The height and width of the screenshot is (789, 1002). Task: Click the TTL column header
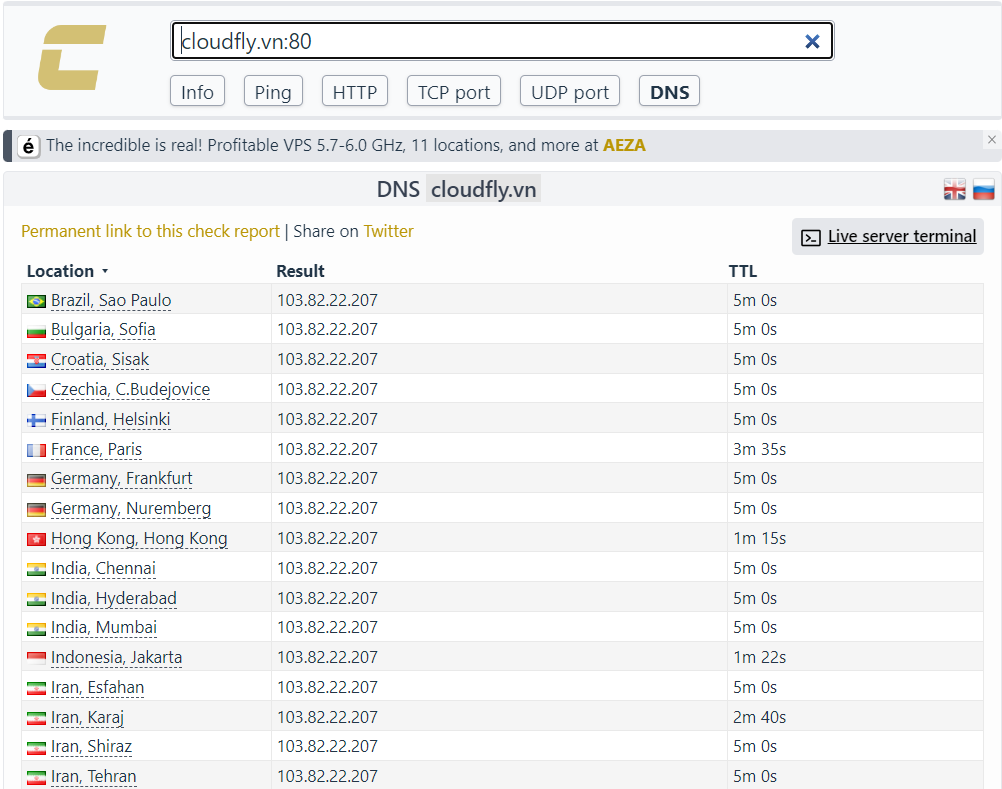(x=743, y=272)
